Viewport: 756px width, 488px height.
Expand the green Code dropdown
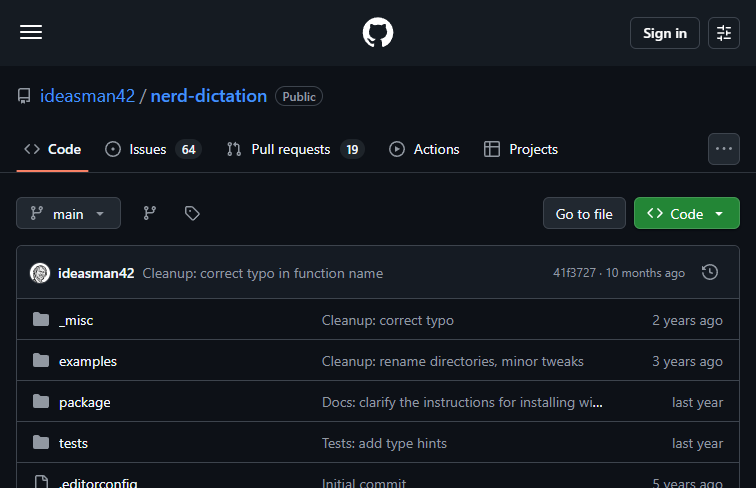687,213
